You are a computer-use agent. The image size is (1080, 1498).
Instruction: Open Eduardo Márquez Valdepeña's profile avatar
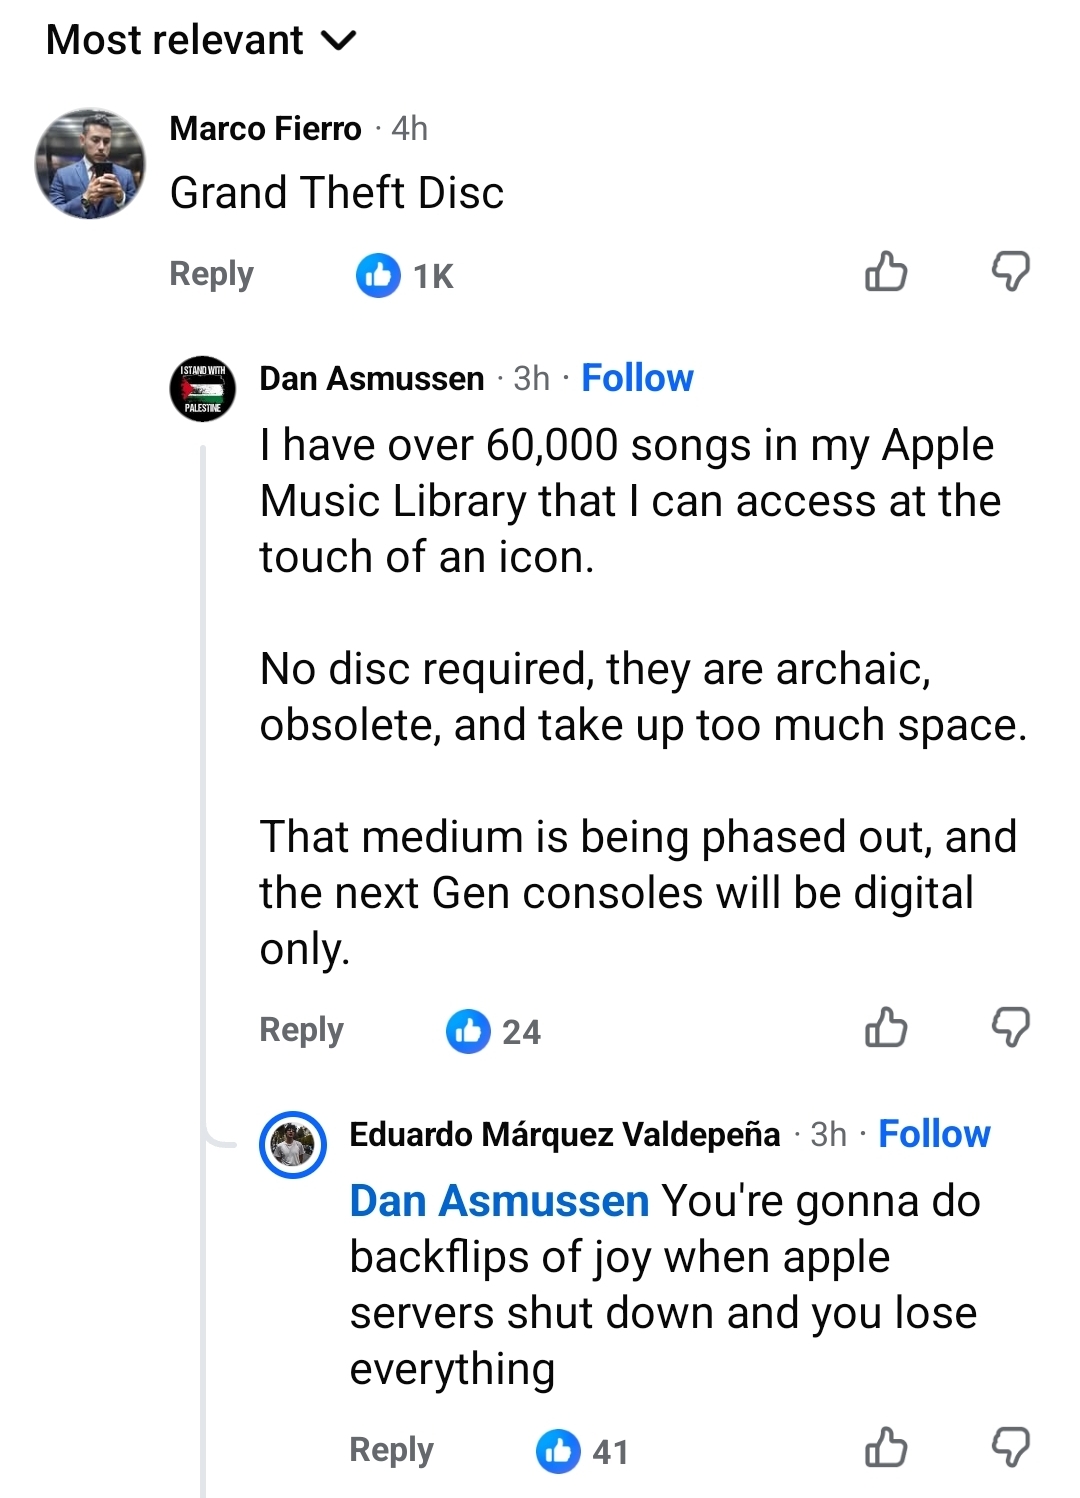293,1145
